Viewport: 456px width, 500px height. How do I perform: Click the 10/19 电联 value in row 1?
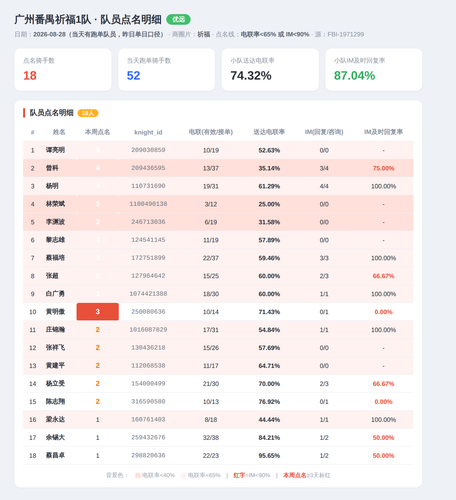211,150
